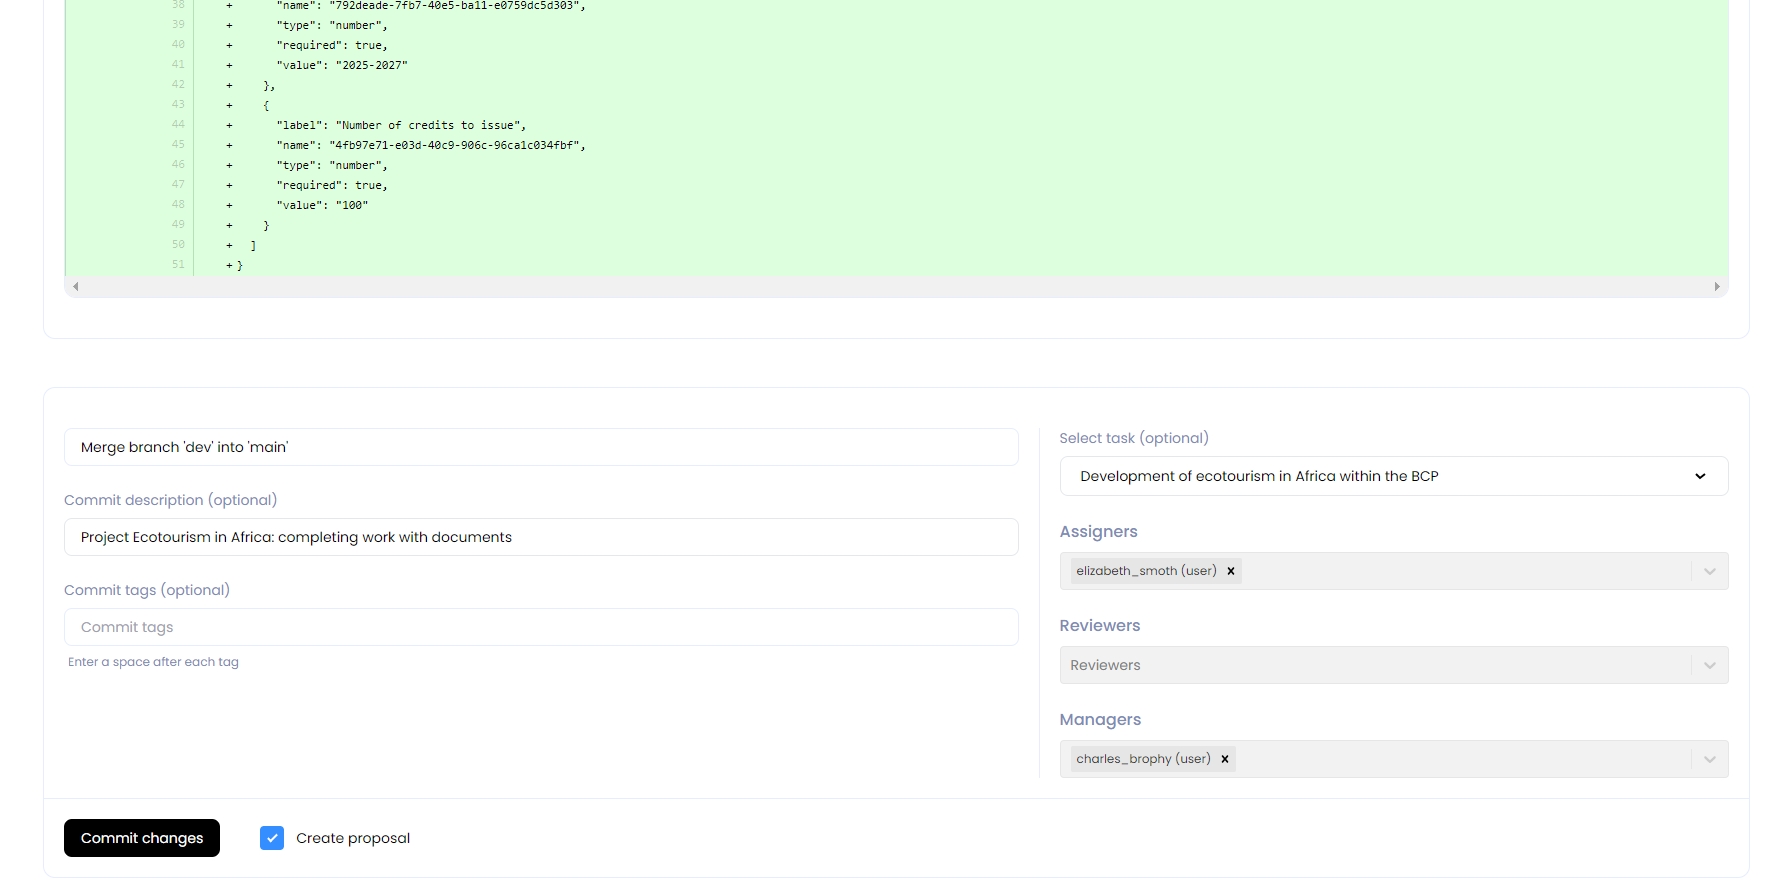Click the diff scrollbar right arrow

pyautogui.click(x=1717, y=287)
